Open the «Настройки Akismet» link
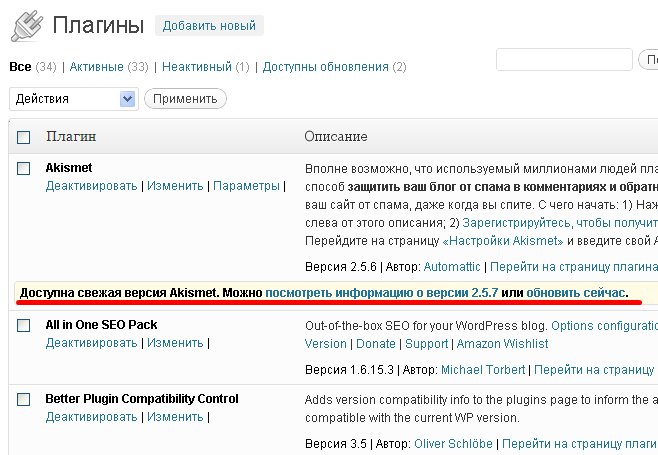Image resolution: width=658 pixels, height=455 pixels. pos(503,241)
